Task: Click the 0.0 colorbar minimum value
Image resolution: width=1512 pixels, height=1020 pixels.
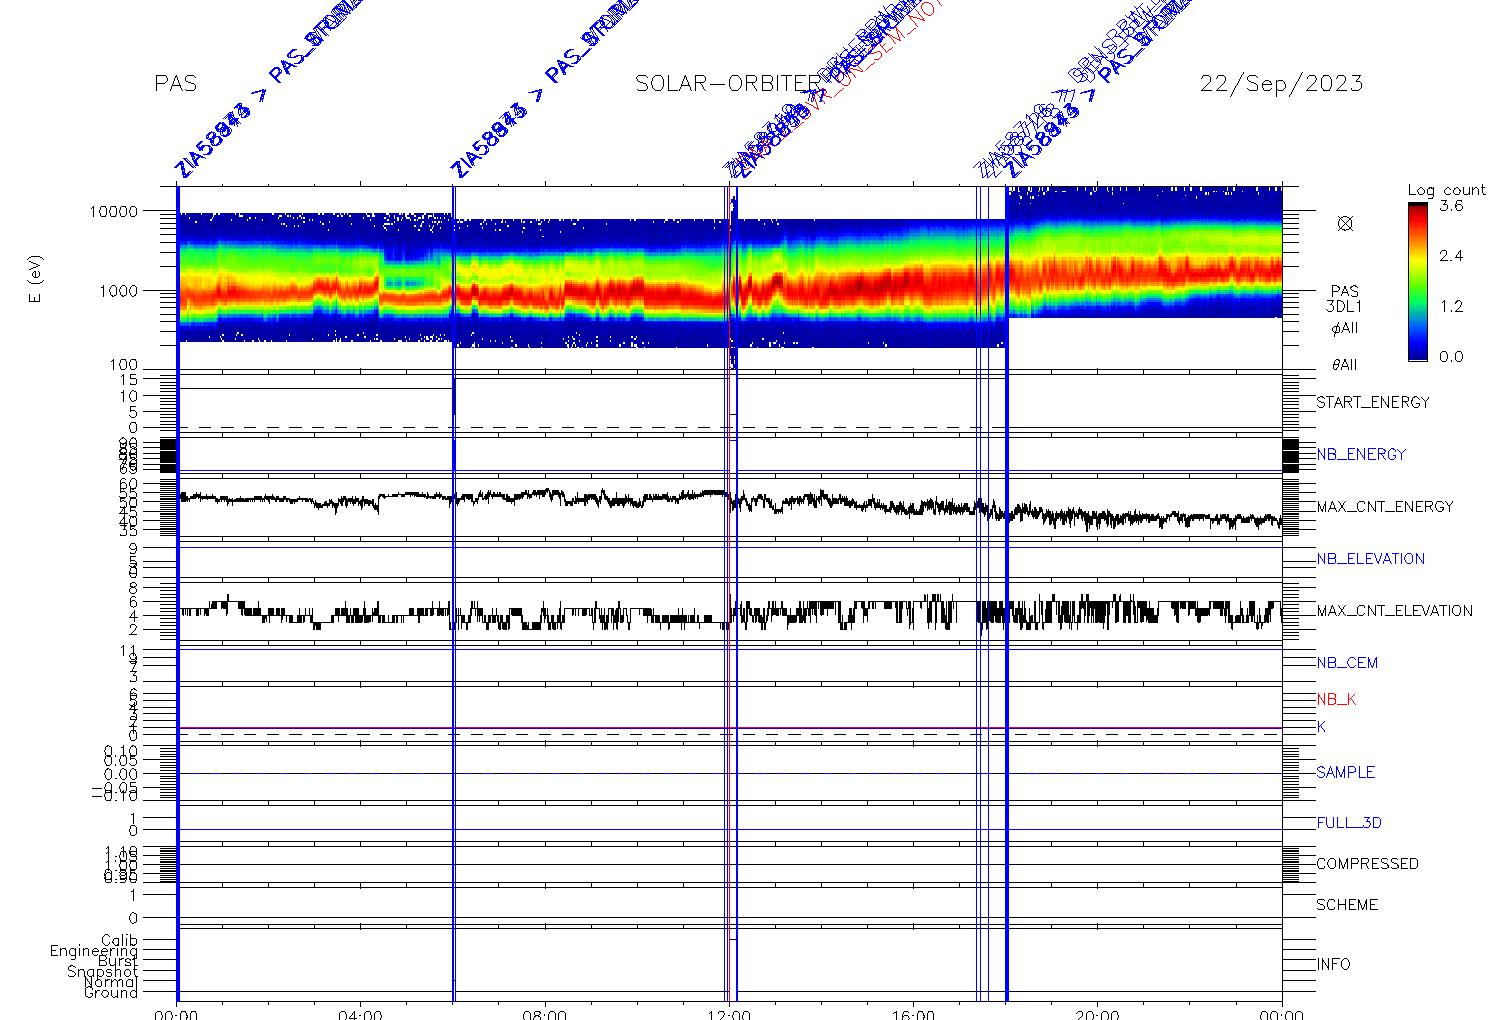Action: point(1451,356)
